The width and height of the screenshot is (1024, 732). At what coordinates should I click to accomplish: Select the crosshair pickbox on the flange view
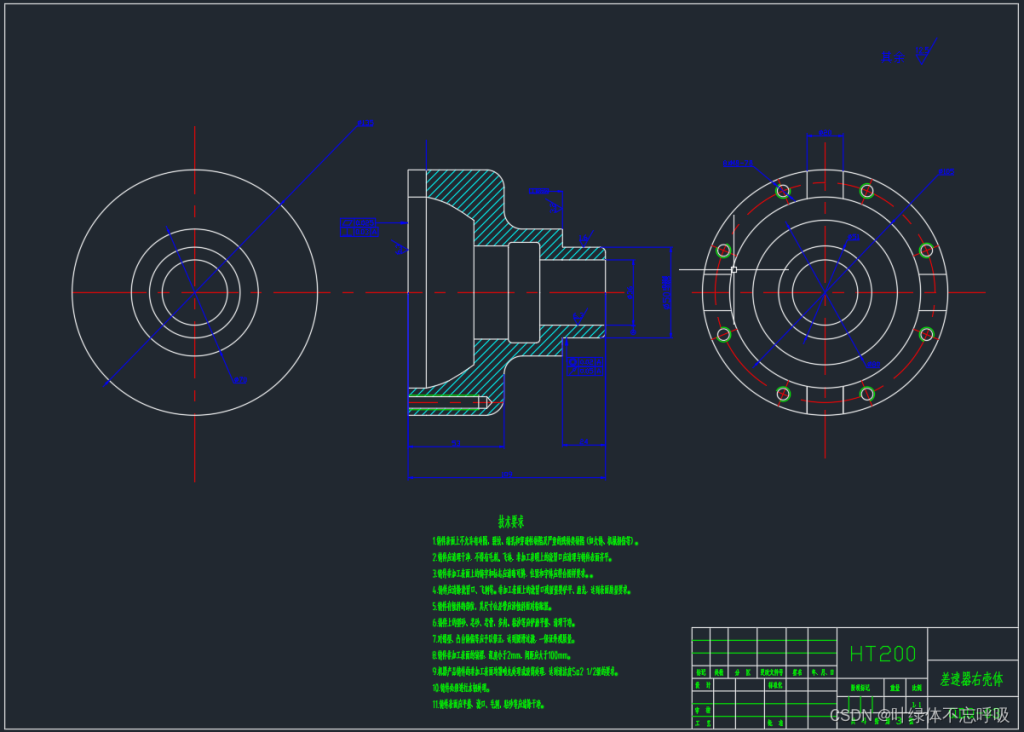(x=734, y=269)
